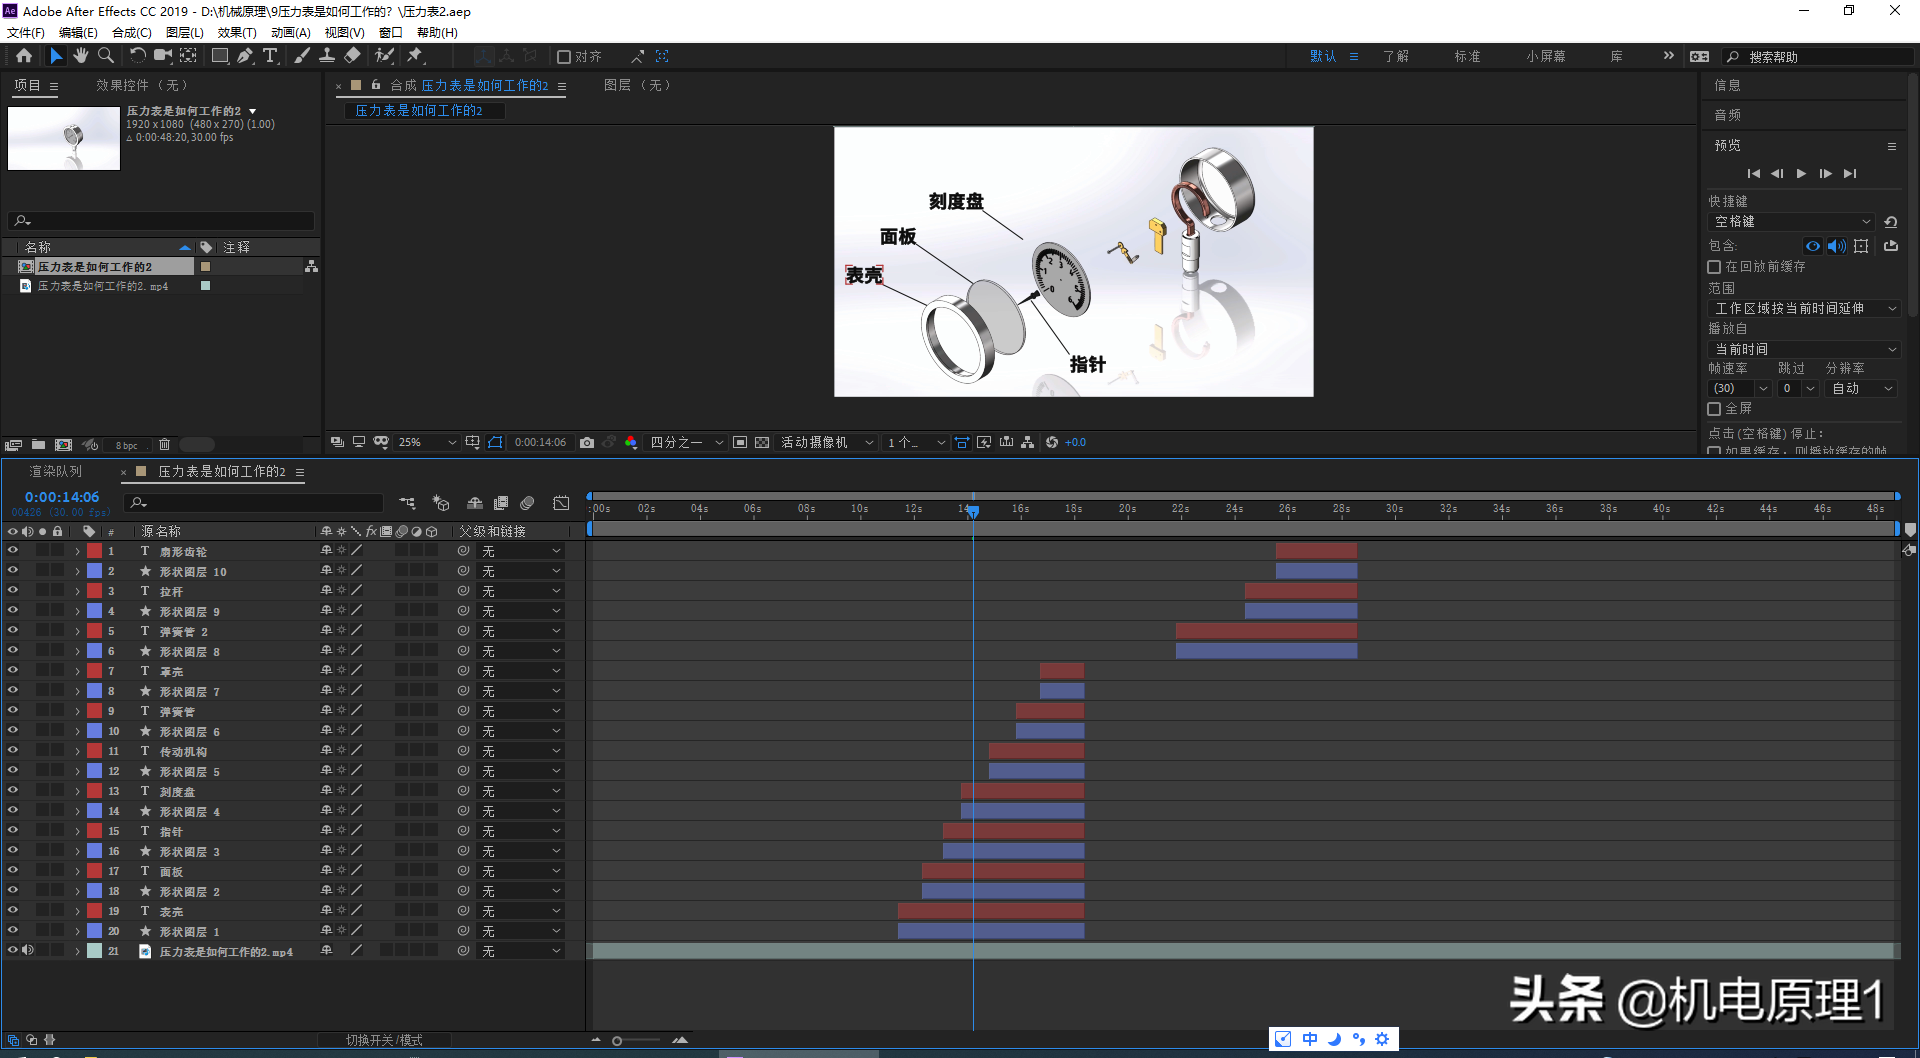Screen dimensions: 1920x1058
Task: Open the 25% magnification dropdown
Action: (x=427, y=442)
